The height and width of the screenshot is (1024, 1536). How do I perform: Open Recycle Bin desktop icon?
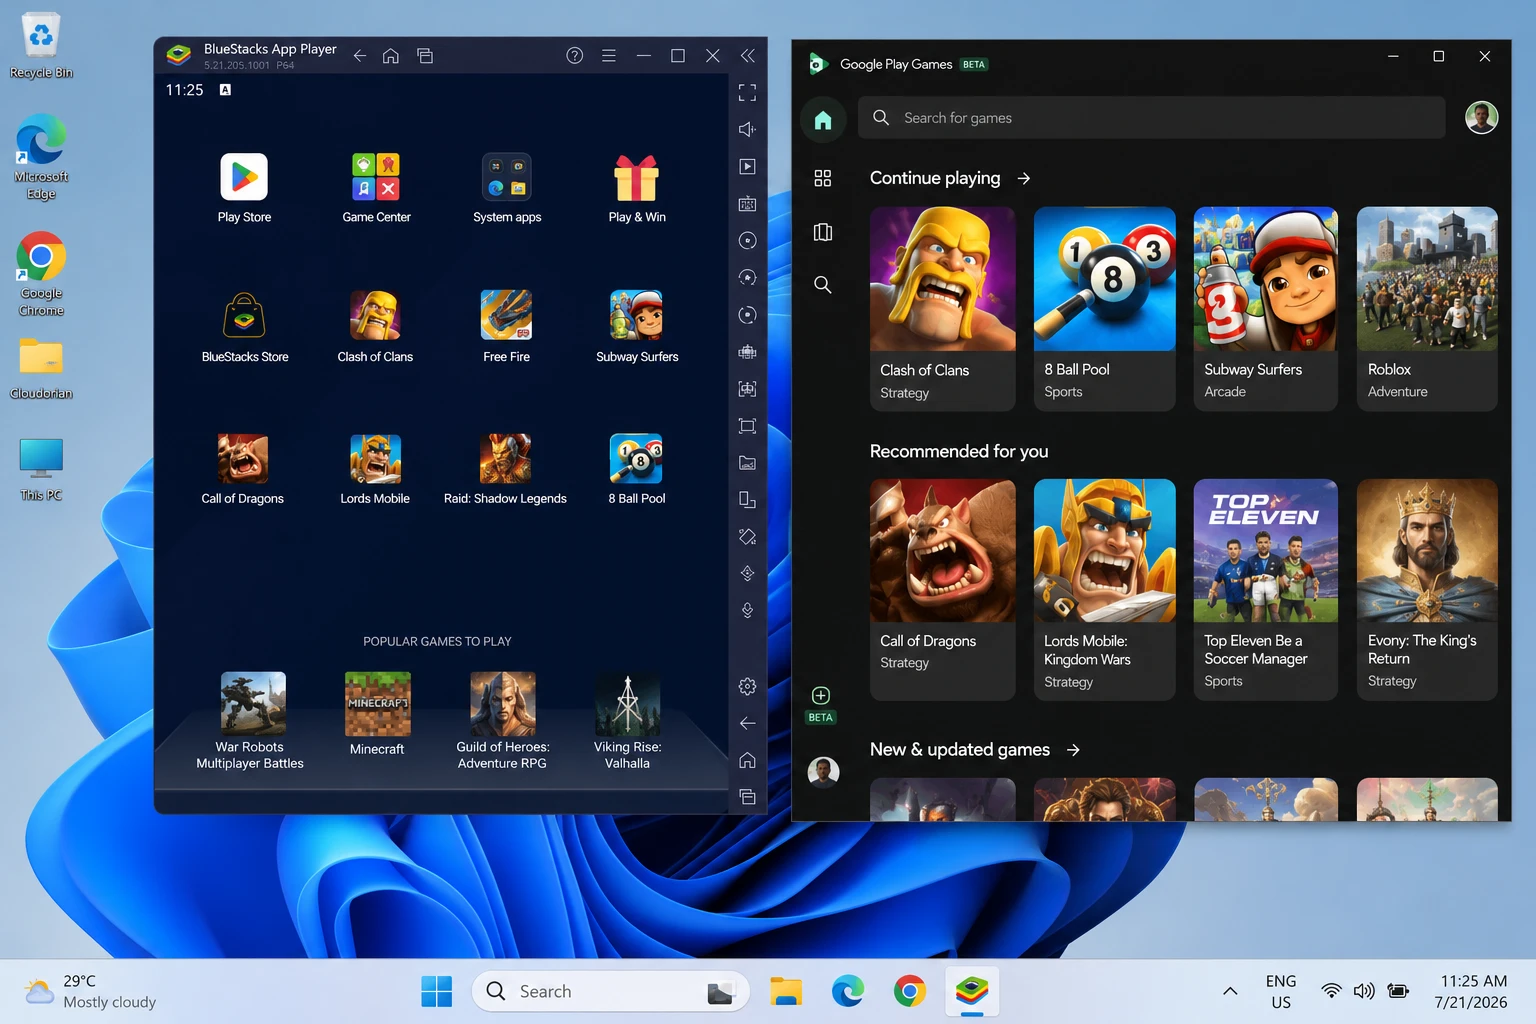tap(41, 45)
